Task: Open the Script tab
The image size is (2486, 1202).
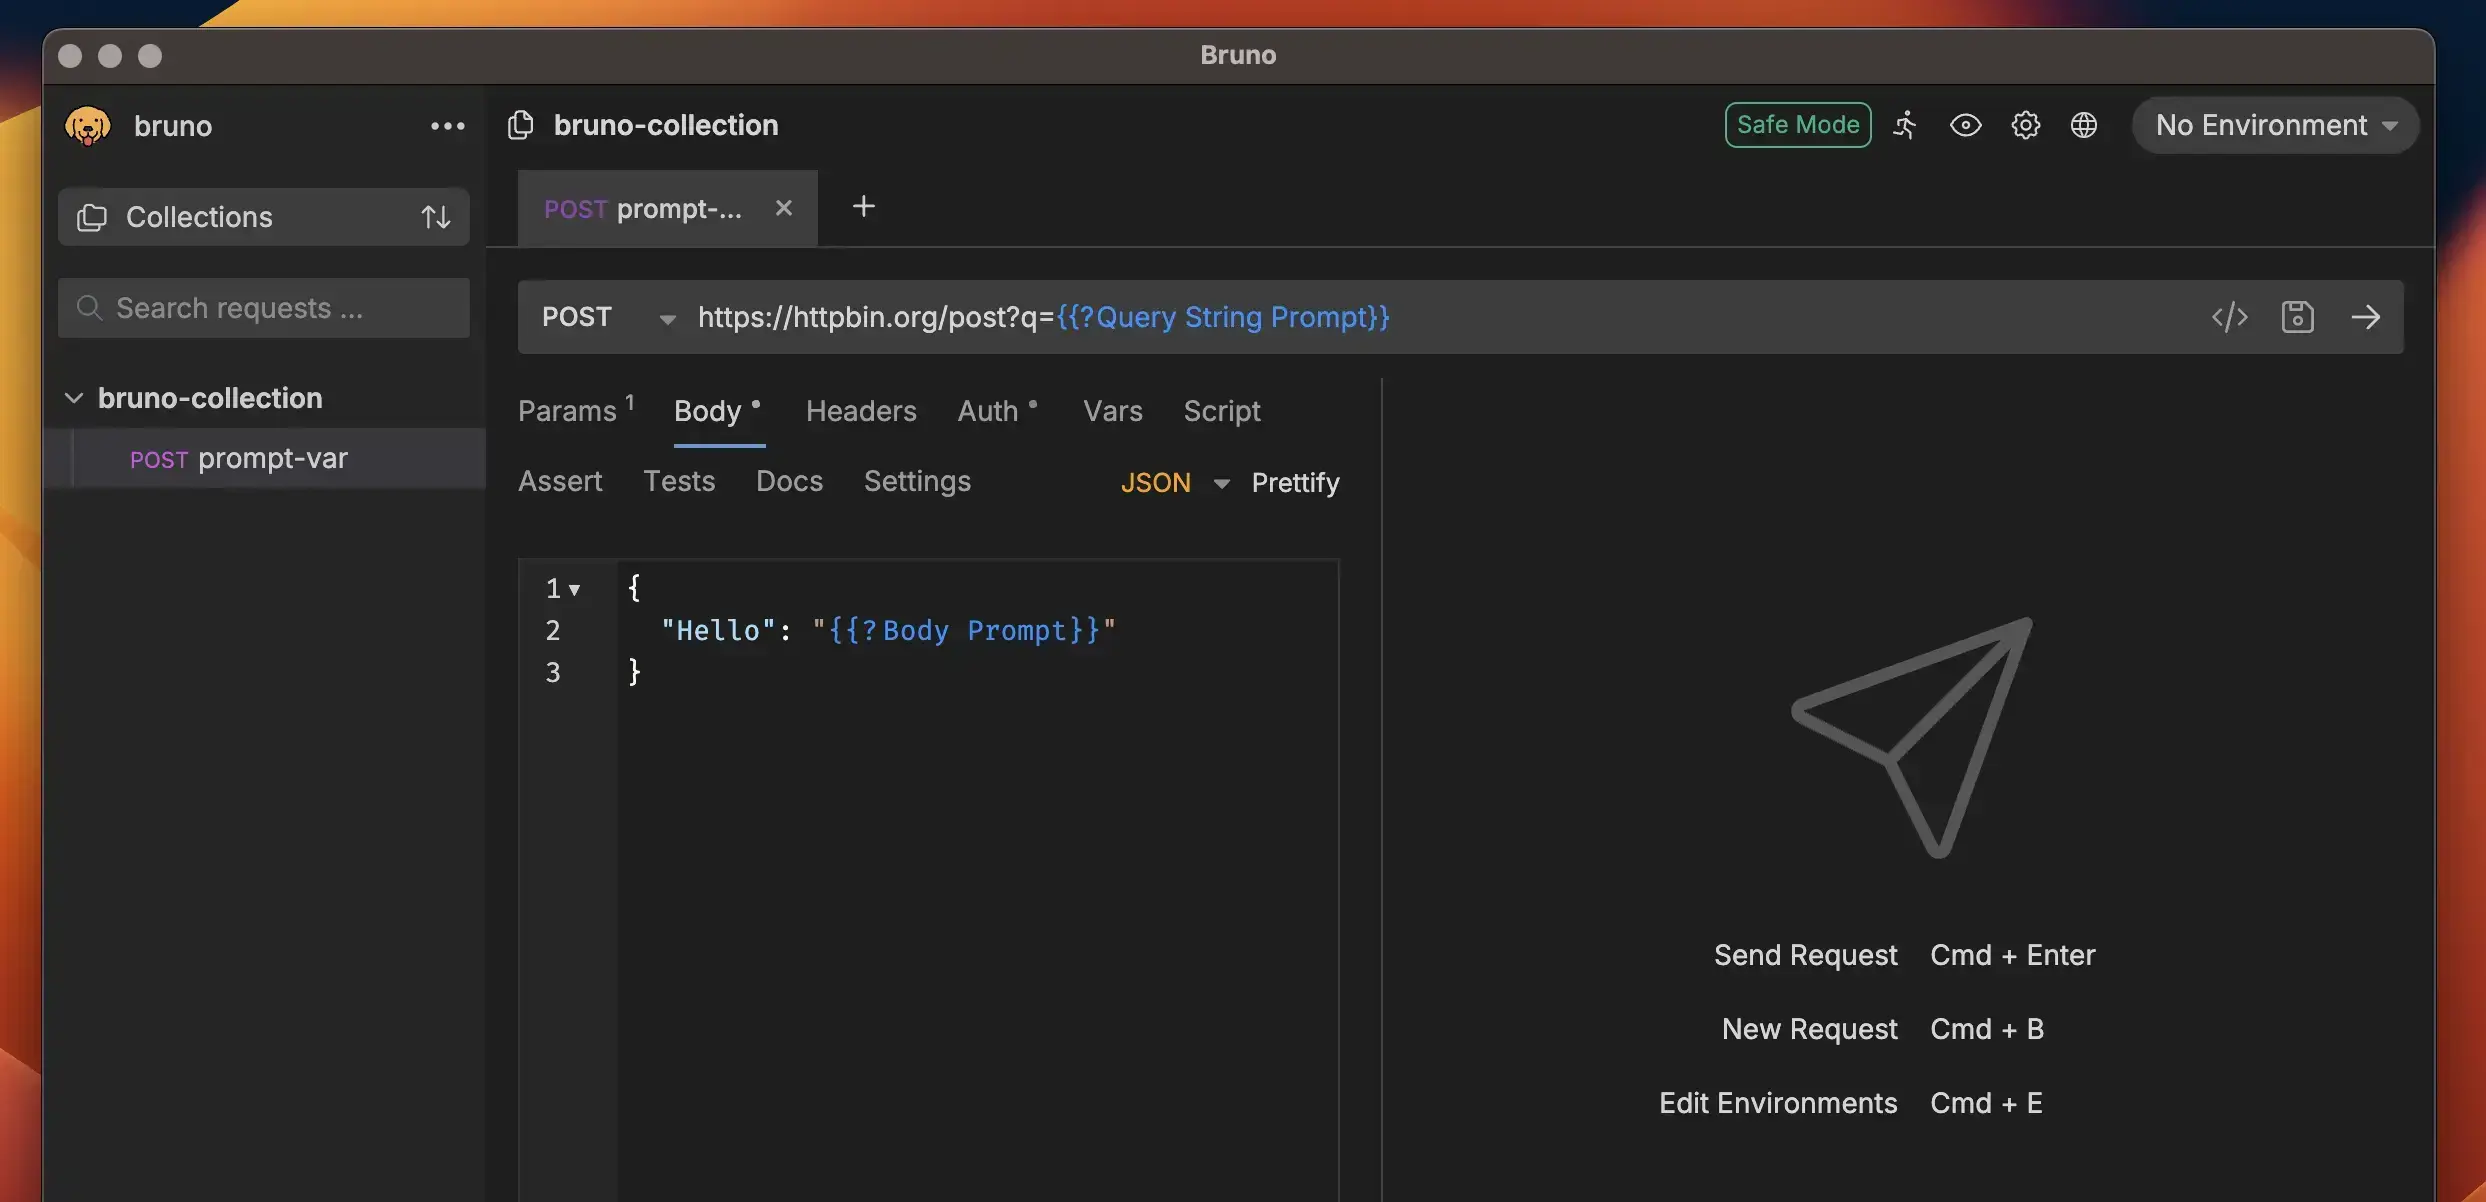Action: pyautogui.click(x=1221, y=411)
